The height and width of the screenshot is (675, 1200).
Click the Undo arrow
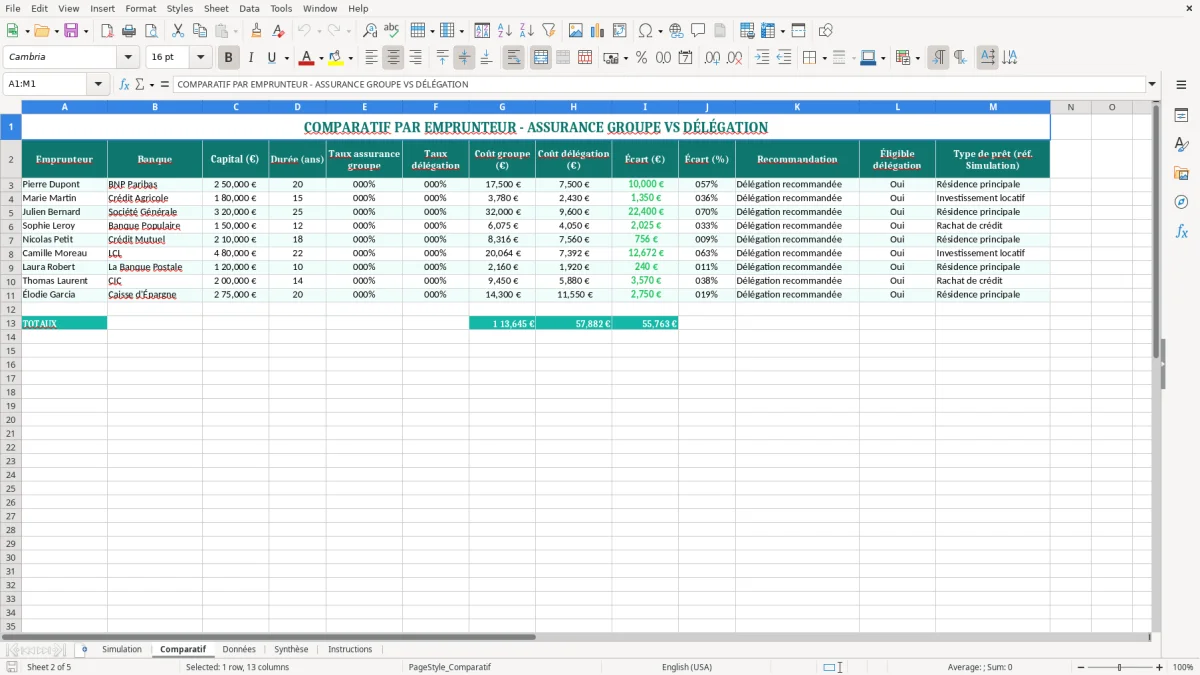tap(304, 31)
